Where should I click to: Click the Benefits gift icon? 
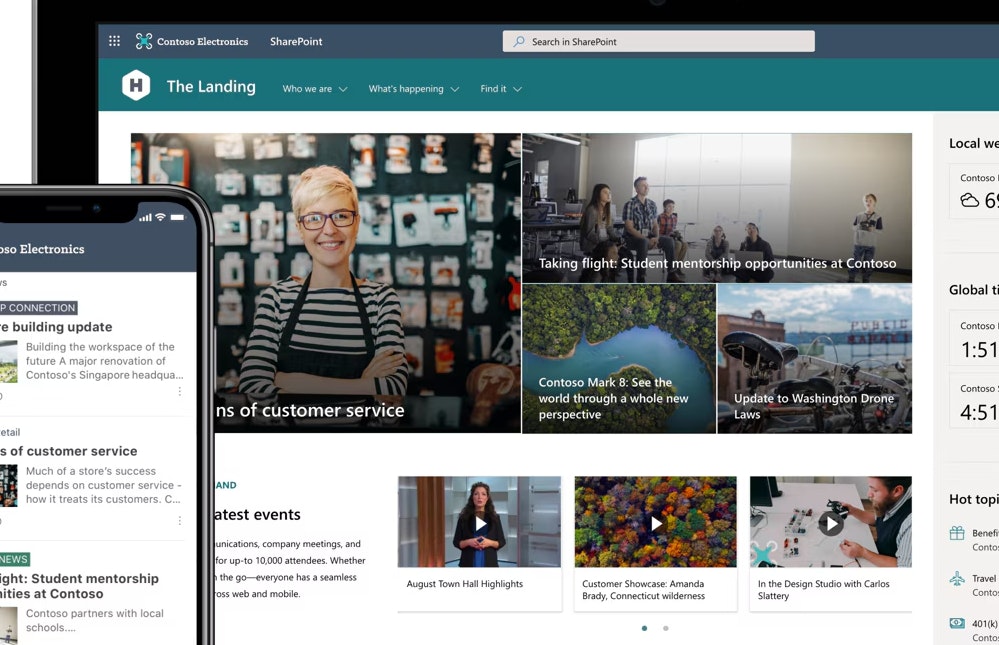957,533
